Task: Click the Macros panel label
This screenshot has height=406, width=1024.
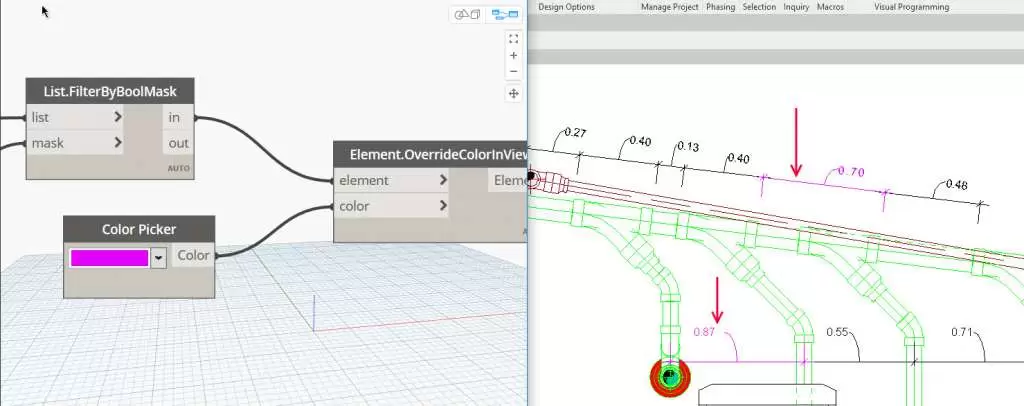Action: tap(829, 7)
